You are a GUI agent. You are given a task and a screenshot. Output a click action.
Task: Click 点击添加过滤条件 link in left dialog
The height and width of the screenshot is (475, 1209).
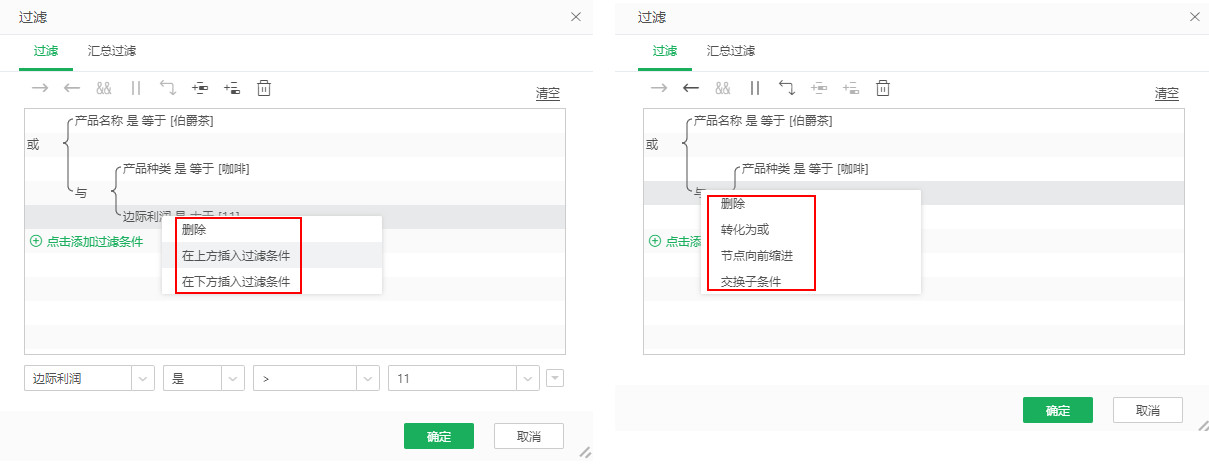[x=87, y=241]
